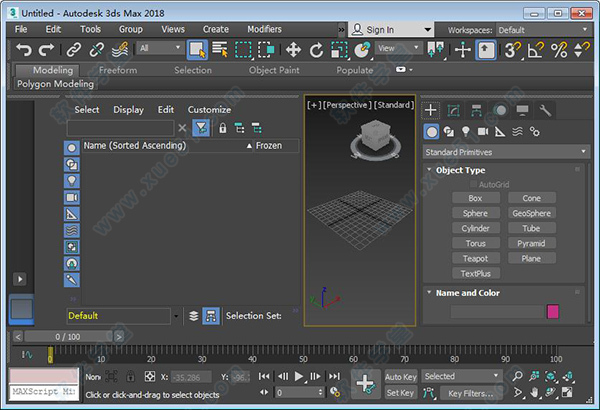Click the 0 / 100 time slider
This screenshot has height=410, width=600.
pos(68,336)
